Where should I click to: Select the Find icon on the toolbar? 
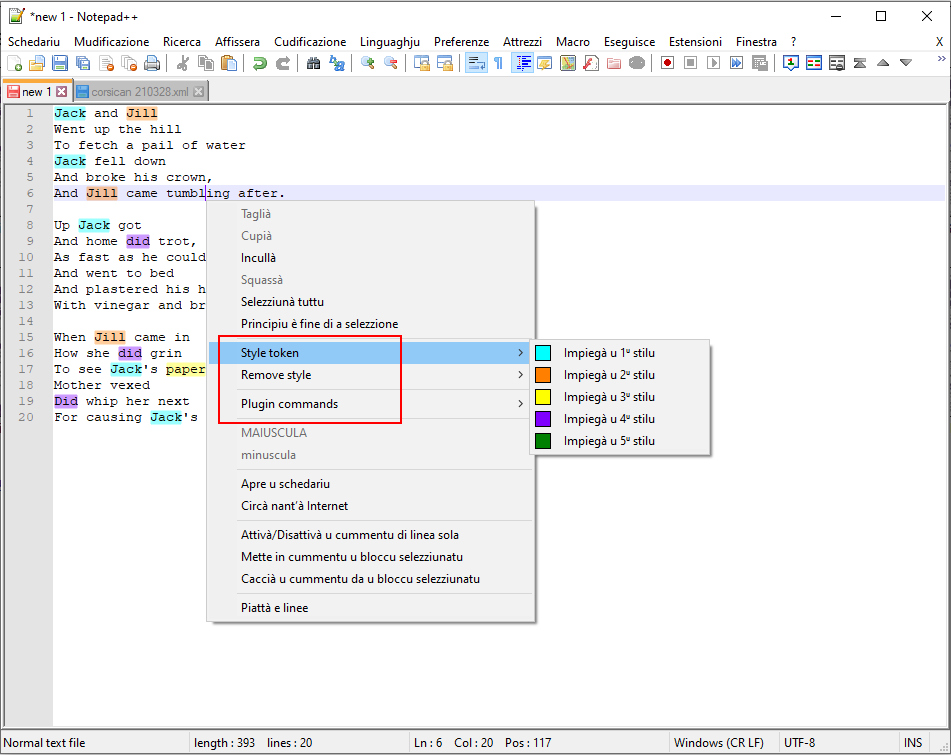(x=313, y=62)
